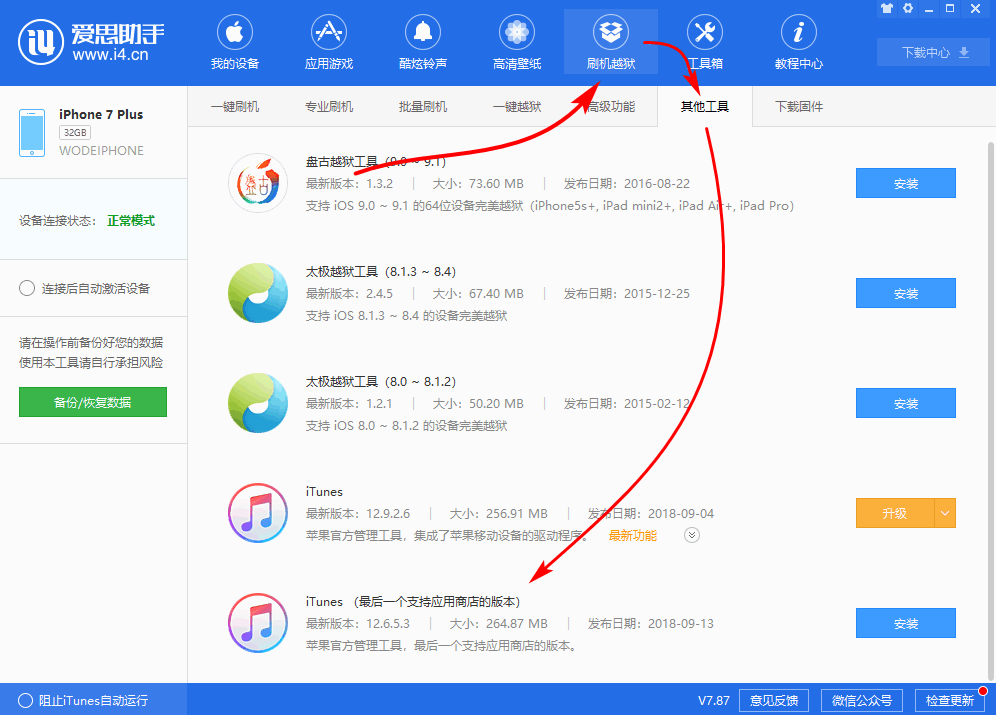Open the dropdown next to iTunes 升级 button
996x715 pixels.
coord(946,513)
